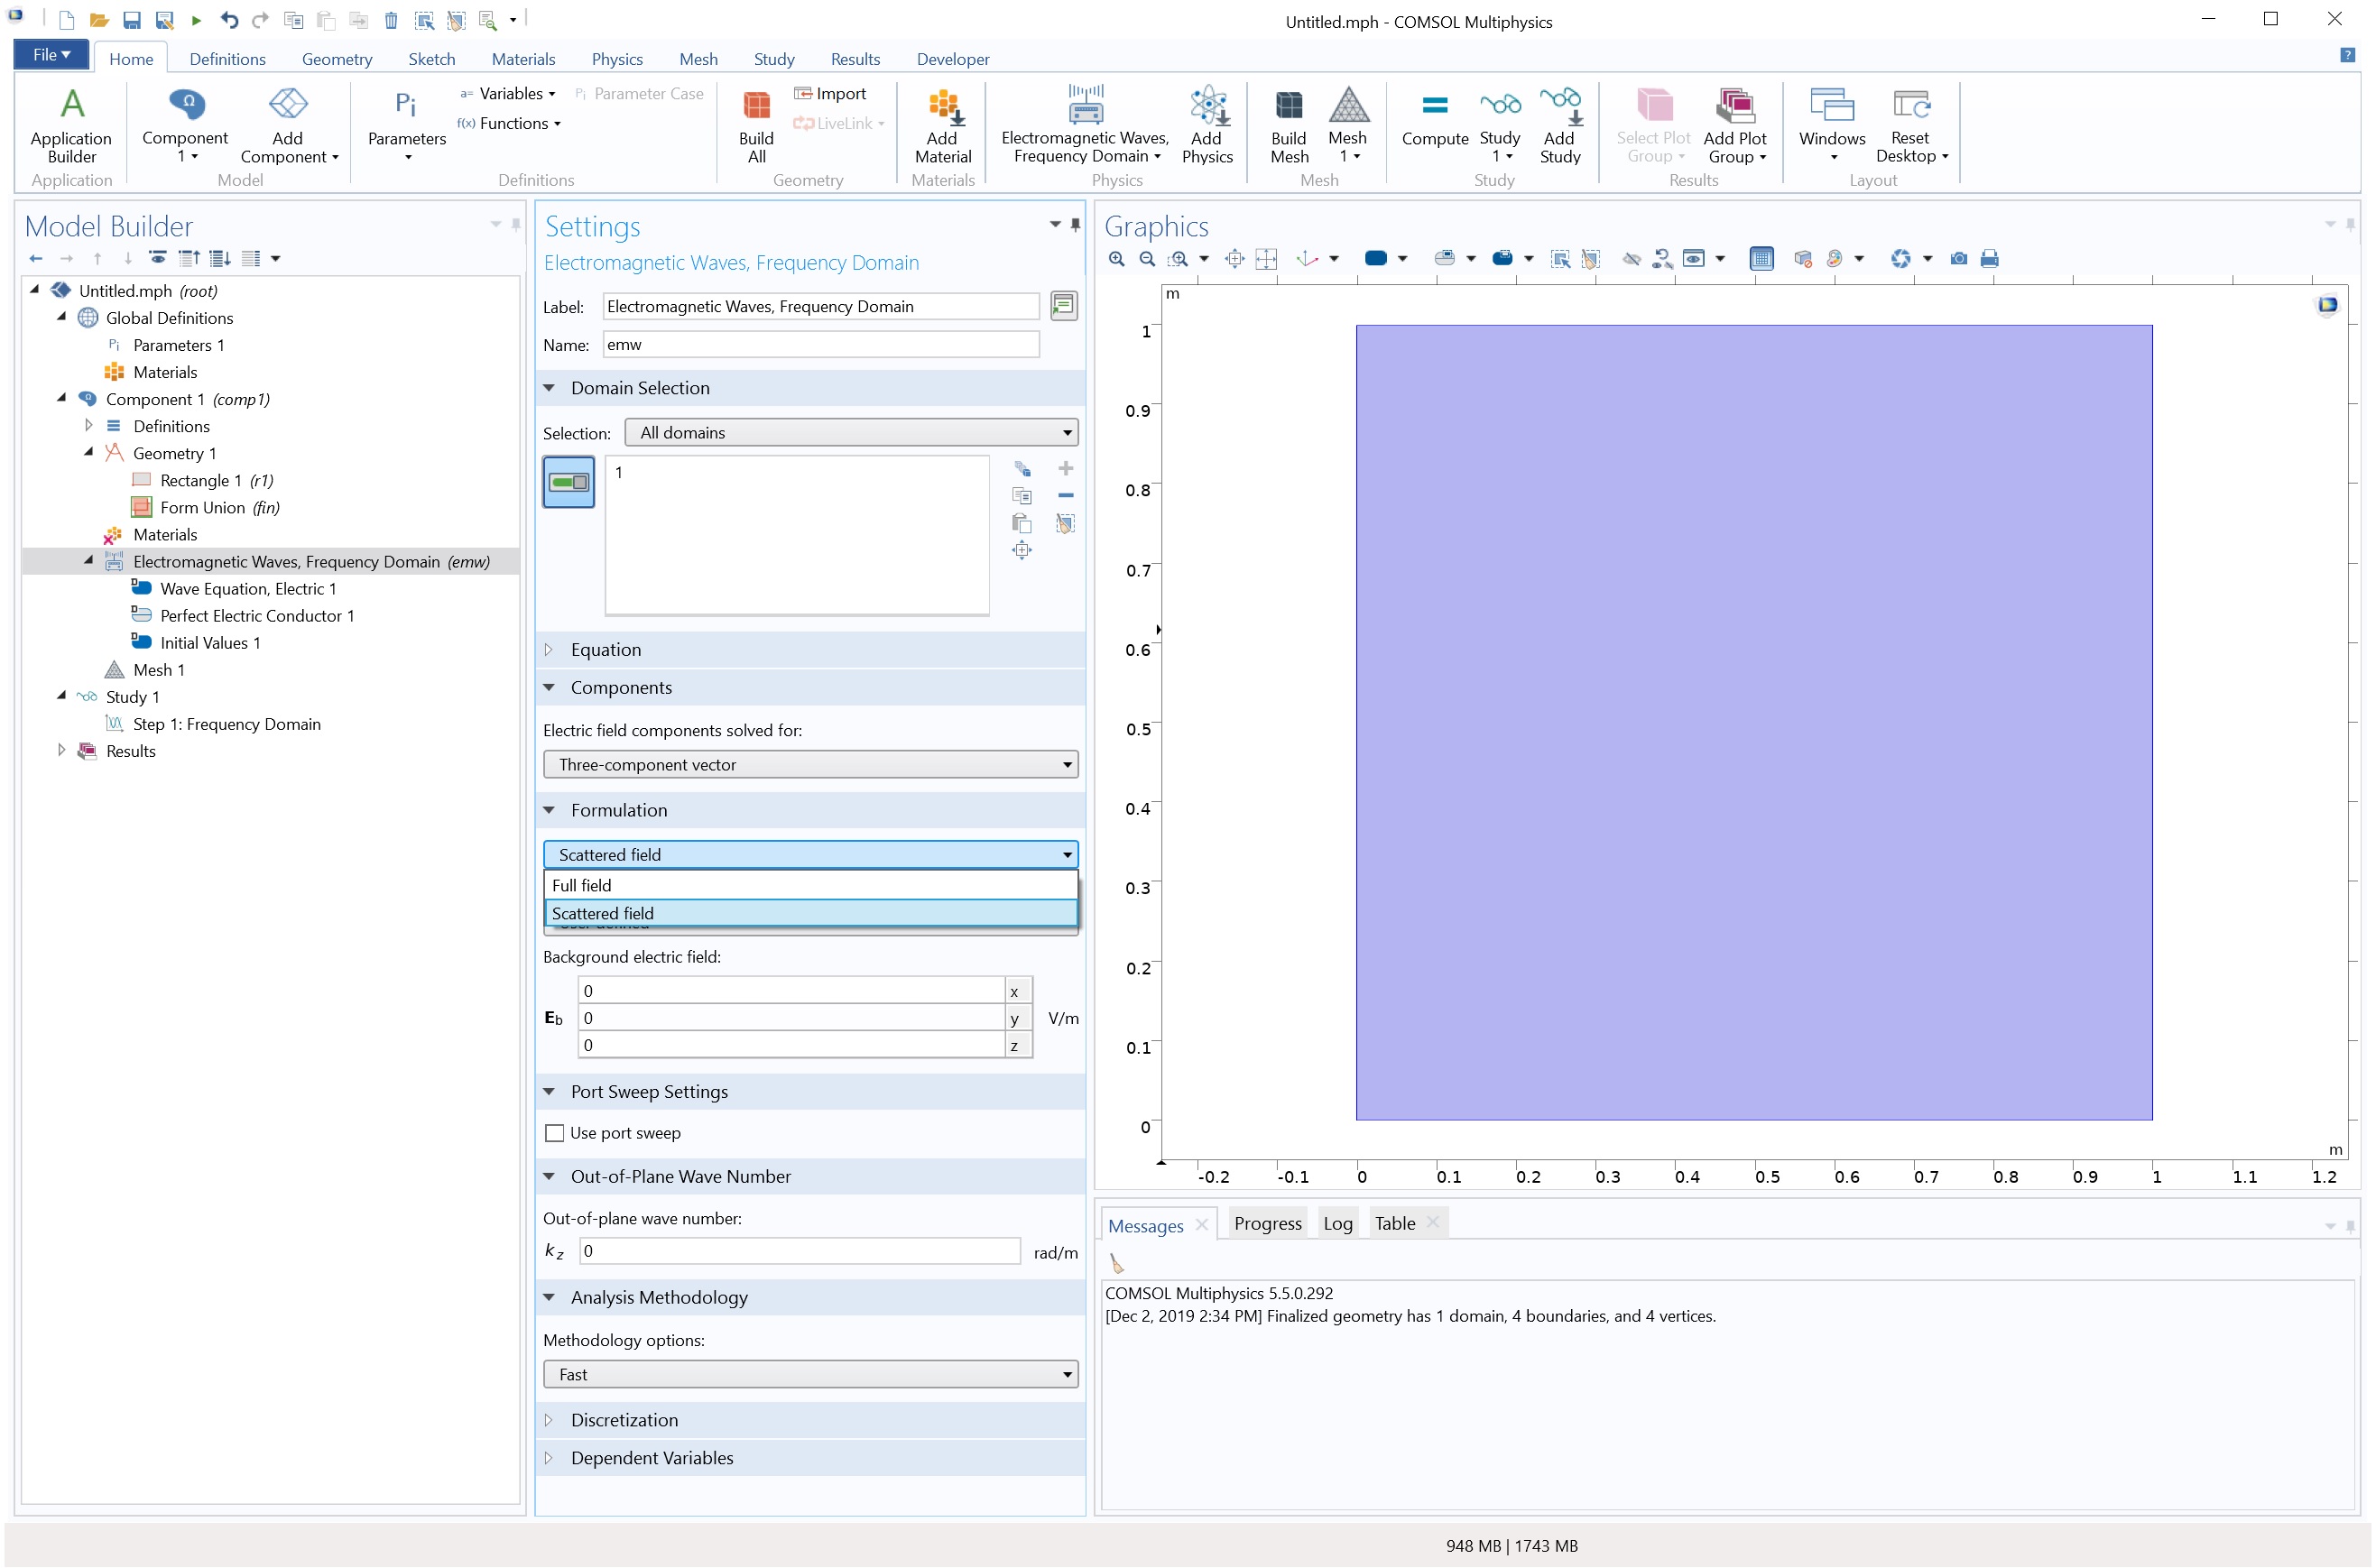Screen dimensions: 2376x1568
Task: Switch to the Physics ribbon tab
Action: pyautogui.click(x=617, y=59)
